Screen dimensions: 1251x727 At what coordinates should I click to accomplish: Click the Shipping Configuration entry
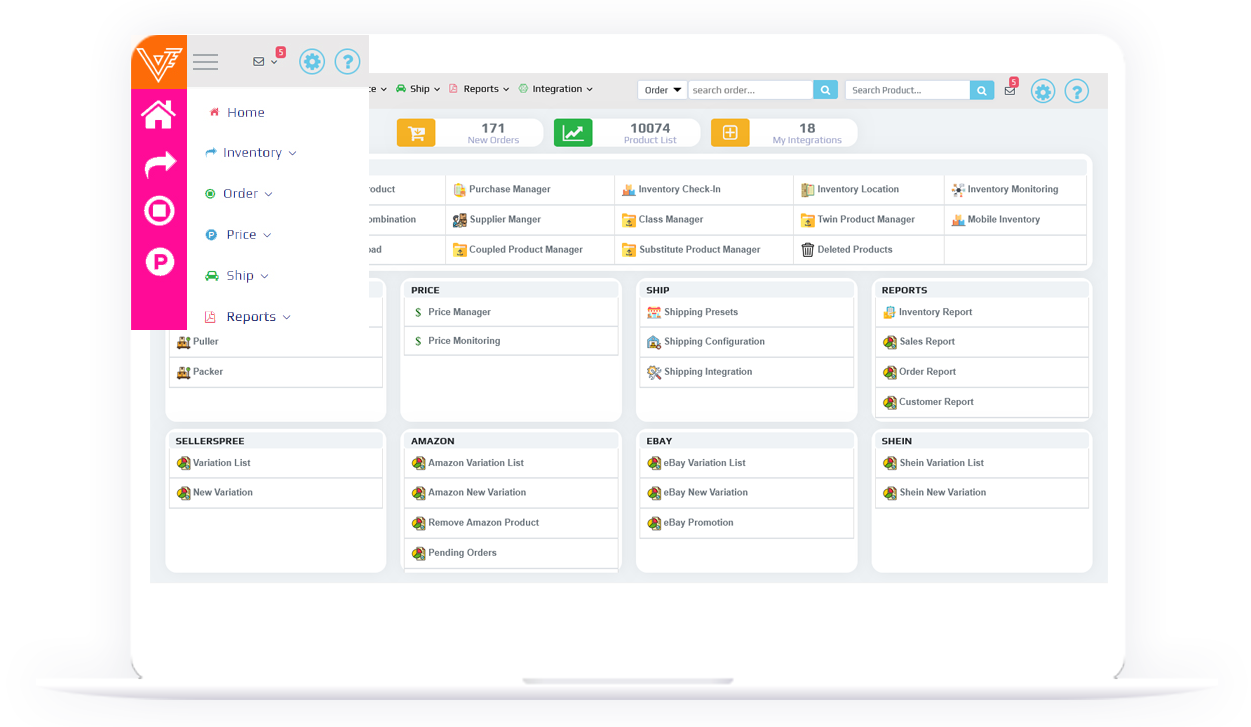pyautogui.click(x=712, y=341)
